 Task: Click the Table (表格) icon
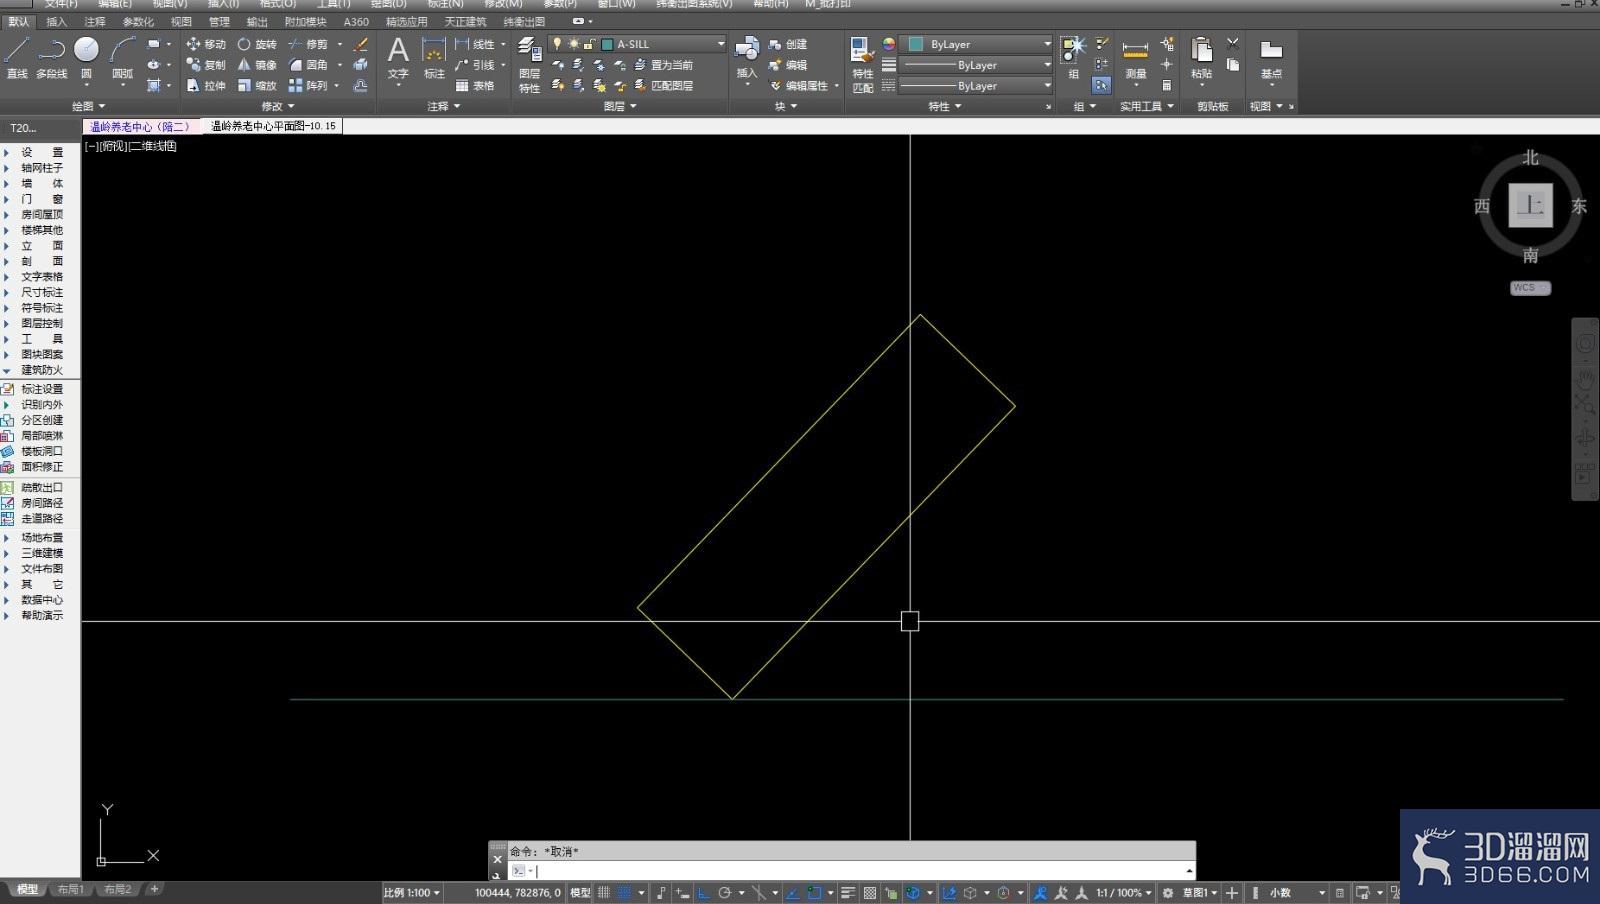click(x=475, y=86)
